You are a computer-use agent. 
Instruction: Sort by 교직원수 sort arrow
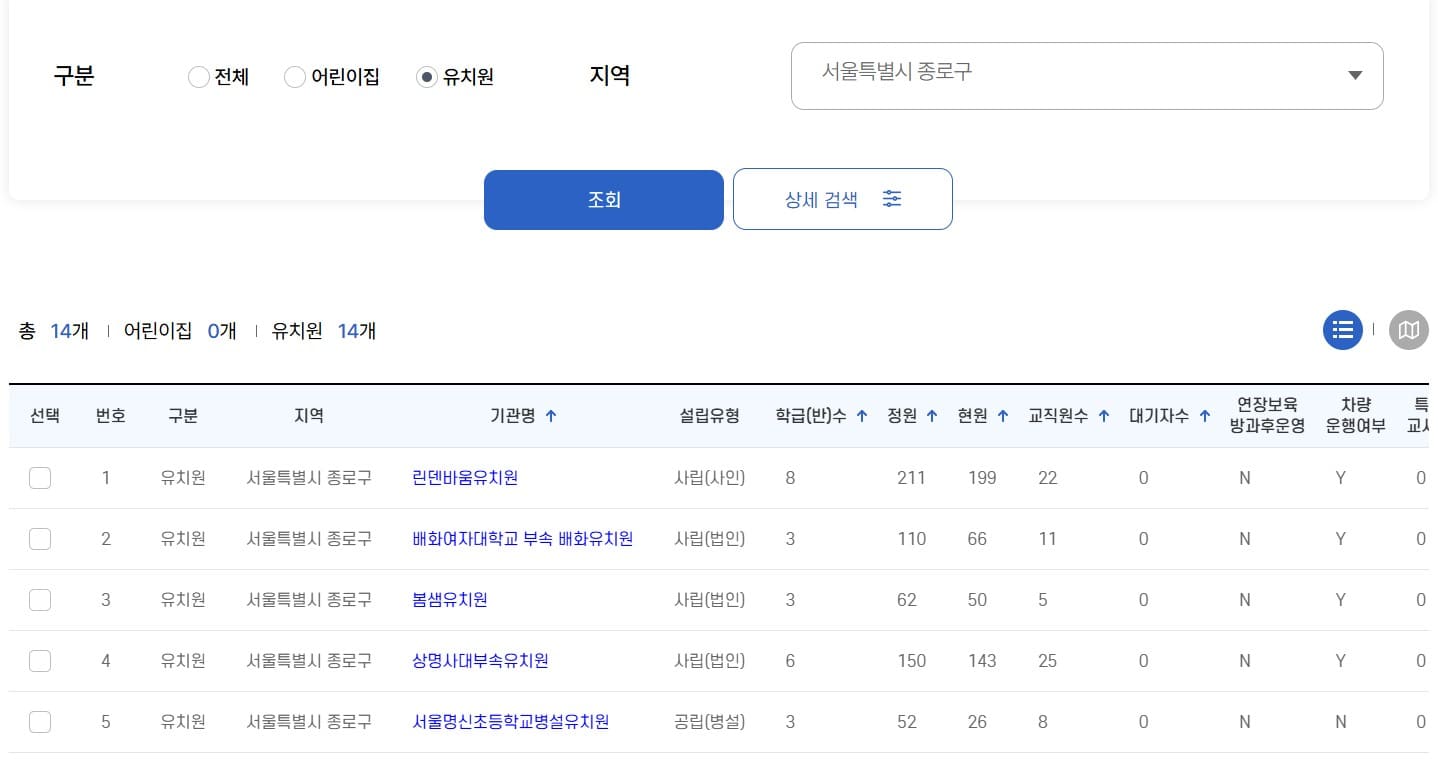1103,416
